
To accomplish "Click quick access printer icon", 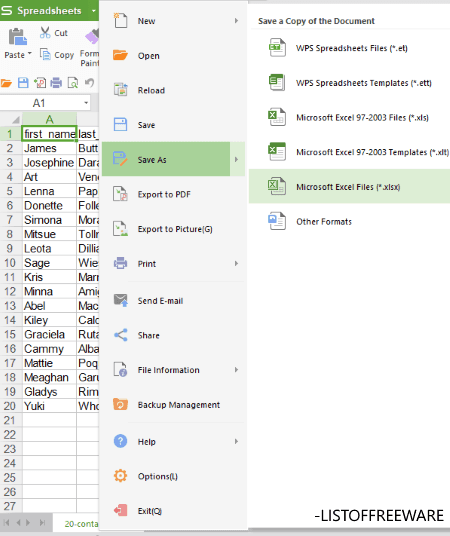I will (x=56, y=83).
